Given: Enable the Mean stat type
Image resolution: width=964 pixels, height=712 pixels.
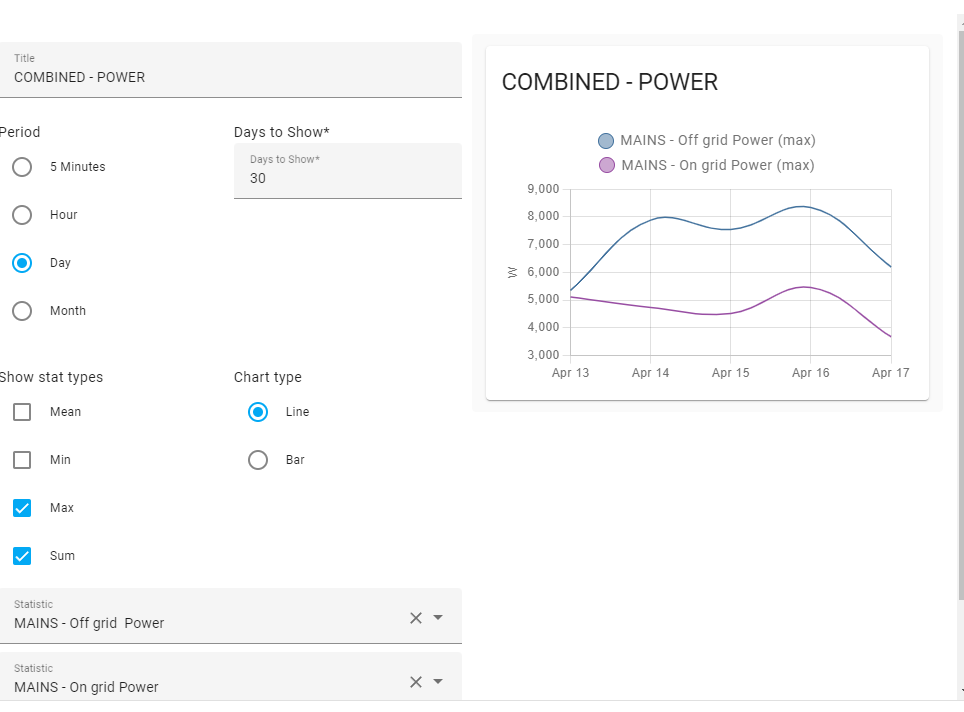Looking at the screenshot, I should [22, 412].
